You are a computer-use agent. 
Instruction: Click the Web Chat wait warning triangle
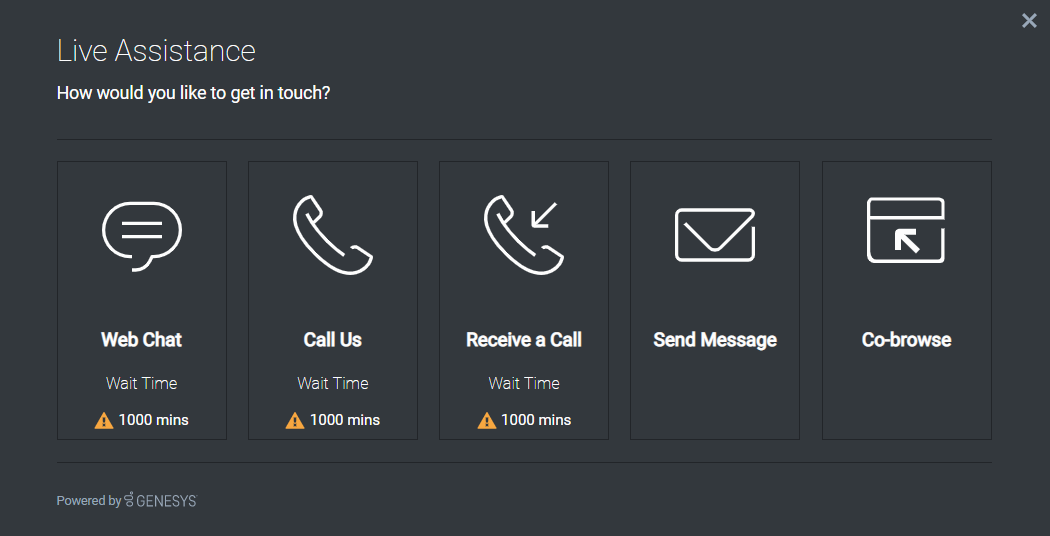tap(104, 421)
